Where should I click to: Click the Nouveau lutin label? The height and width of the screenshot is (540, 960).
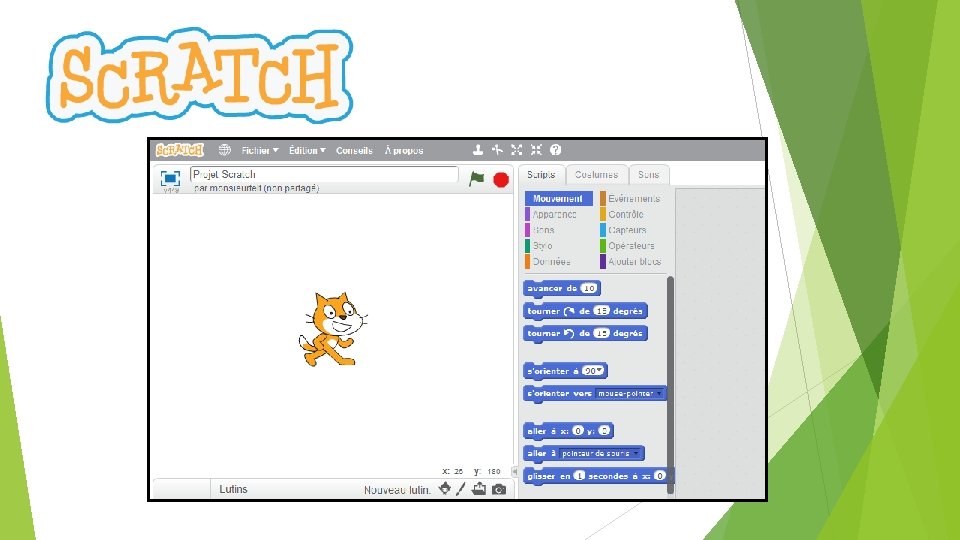tap(397, 490)
